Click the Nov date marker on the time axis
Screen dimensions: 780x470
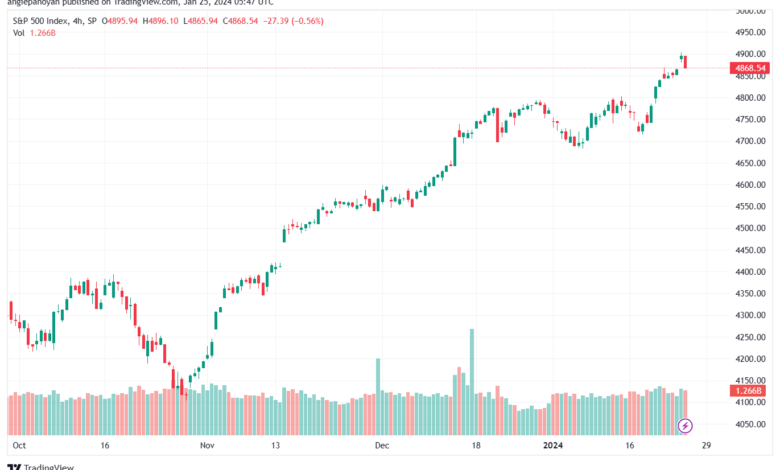click(x=207, y=445)
